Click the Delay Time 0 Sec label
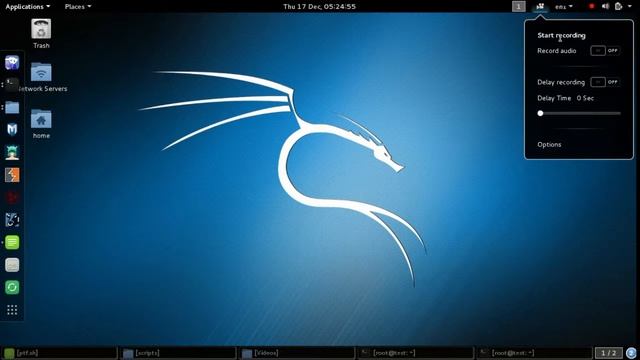This screenshot has height=360, width=640. [566, 98]
